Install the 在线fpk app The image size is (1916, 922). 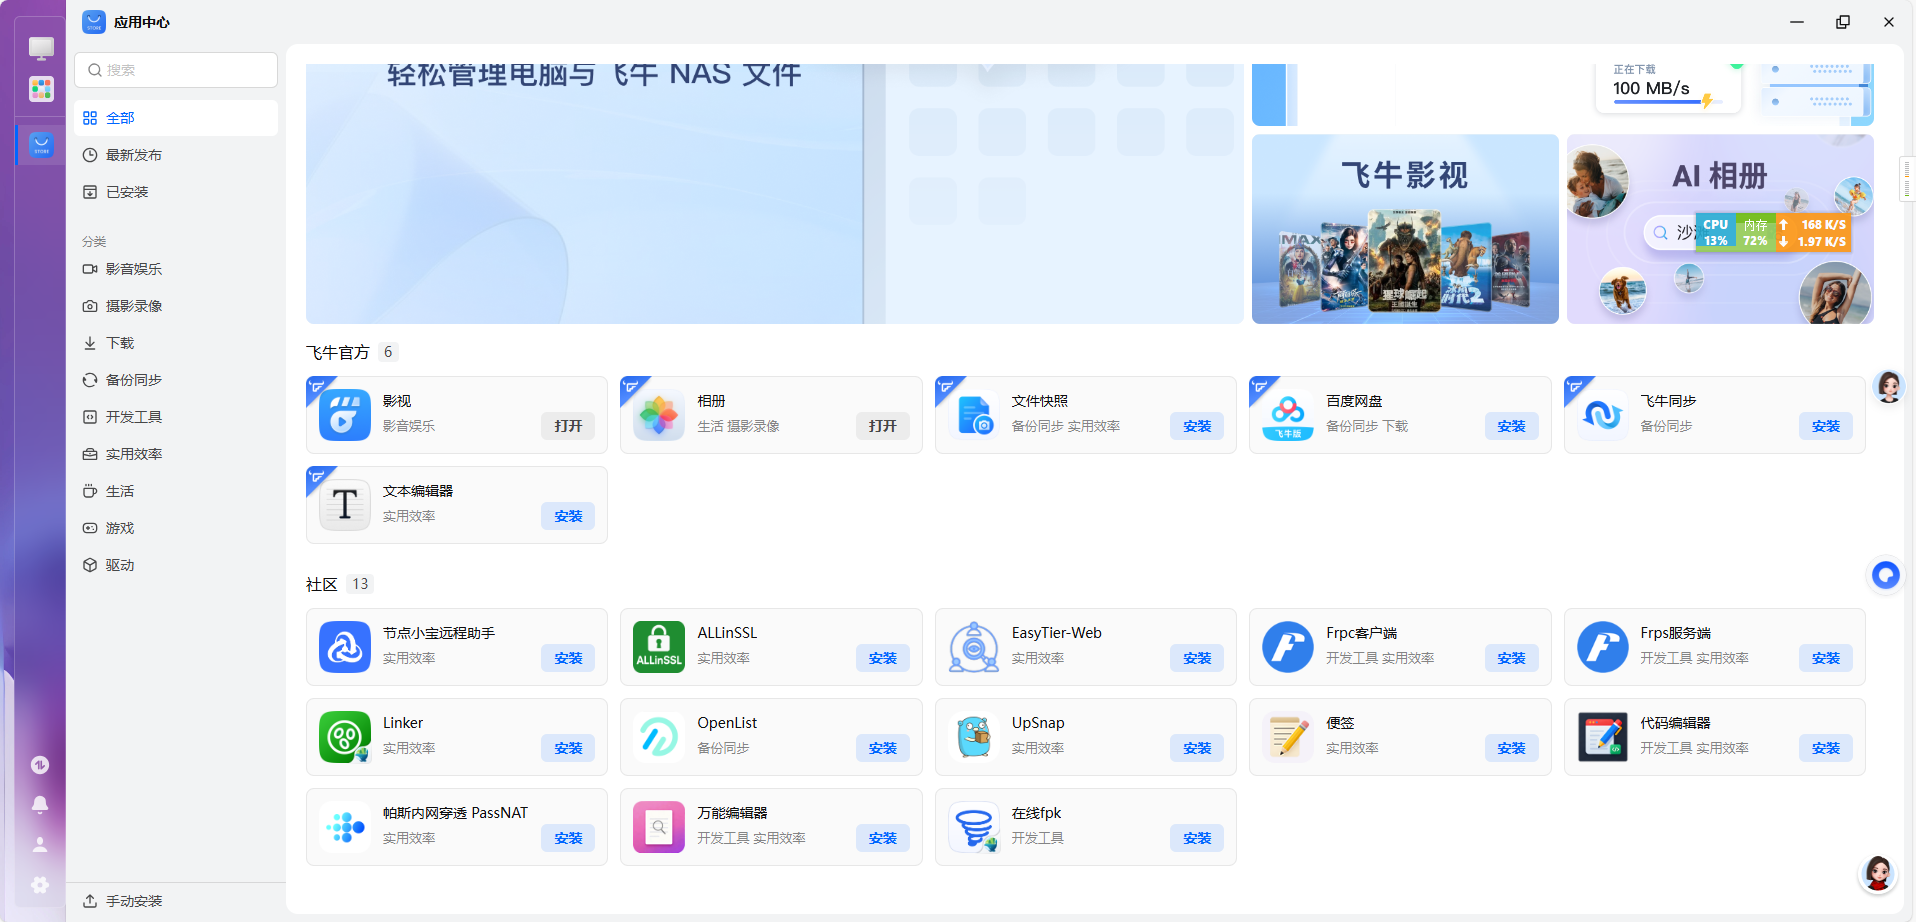pos(1197,838)
